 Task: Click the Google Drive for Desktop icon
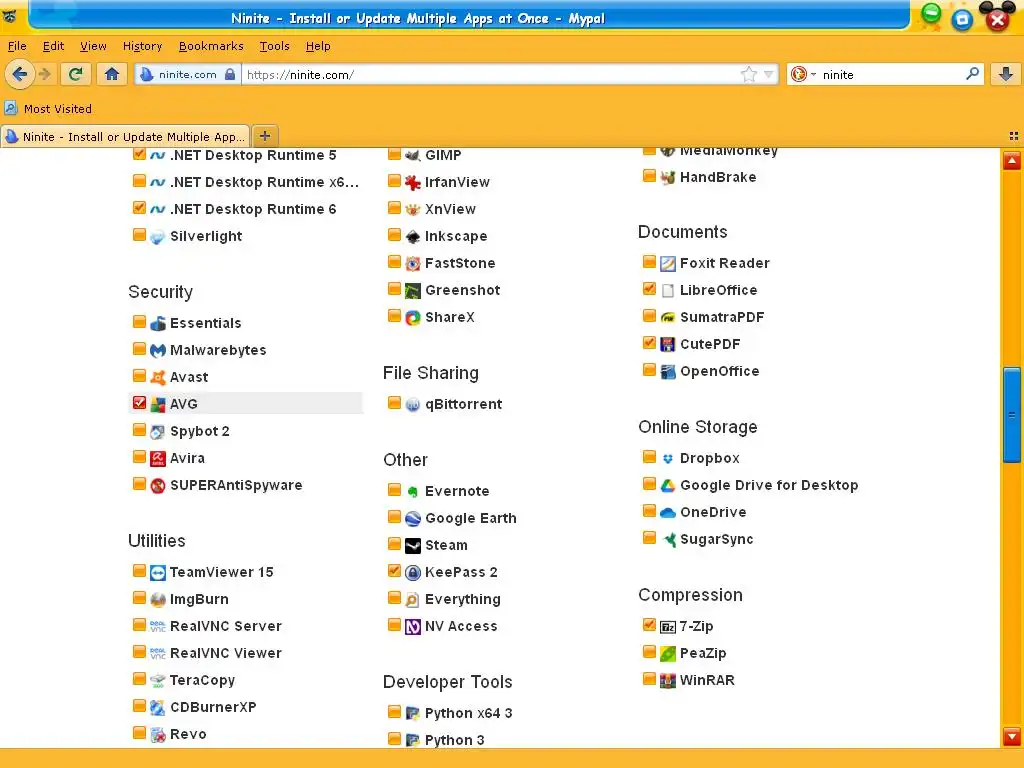667,486
